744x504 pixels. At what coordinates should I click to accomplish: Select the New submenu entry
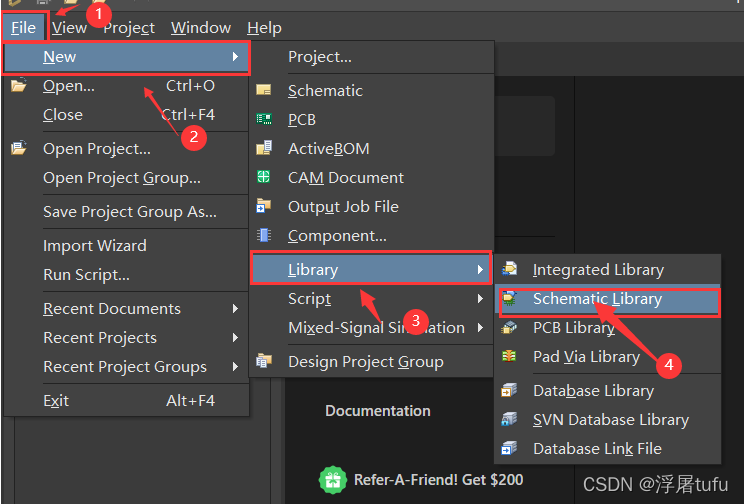(126, 57)
